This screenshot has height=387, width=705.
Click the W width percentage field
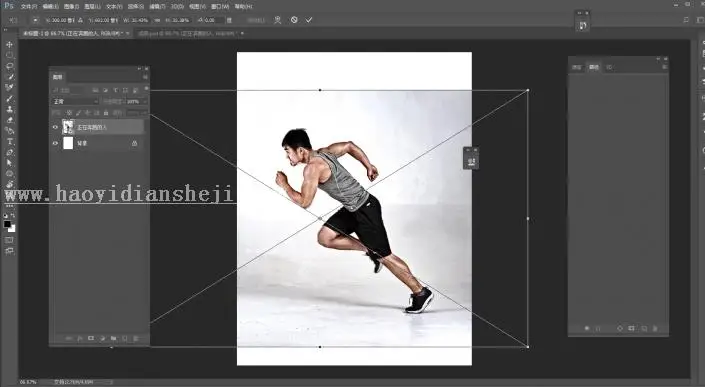click(x=138, y=20)
